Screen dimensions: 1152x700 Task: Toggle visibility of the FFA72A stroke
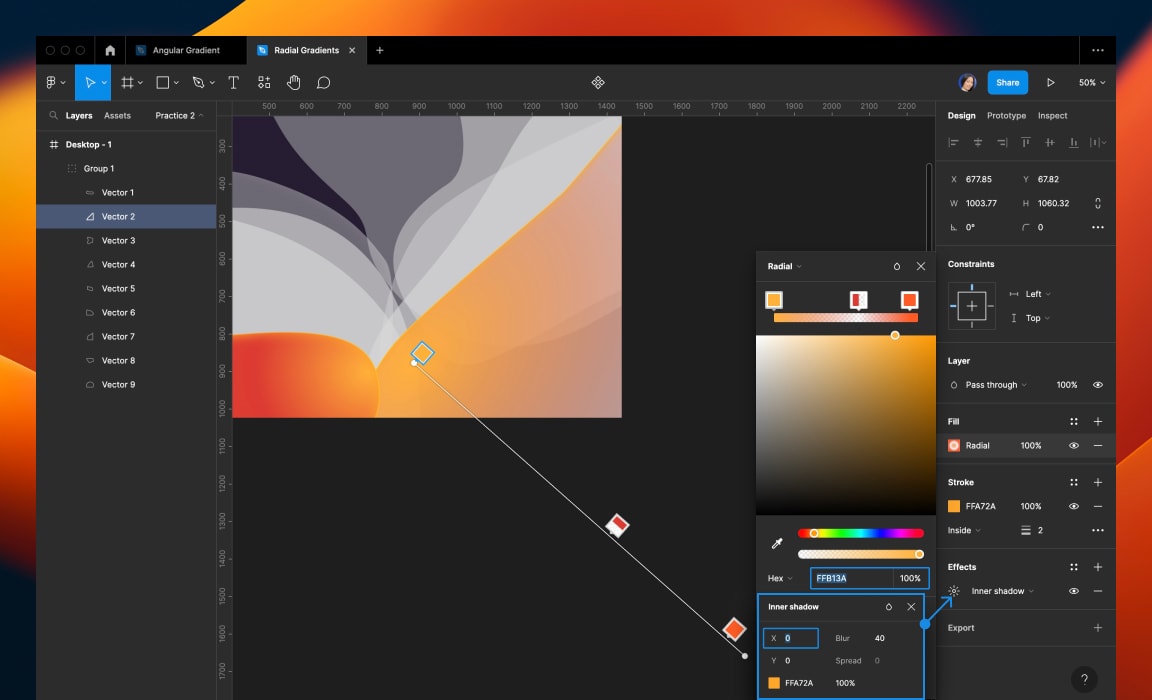coord(1073,506)
